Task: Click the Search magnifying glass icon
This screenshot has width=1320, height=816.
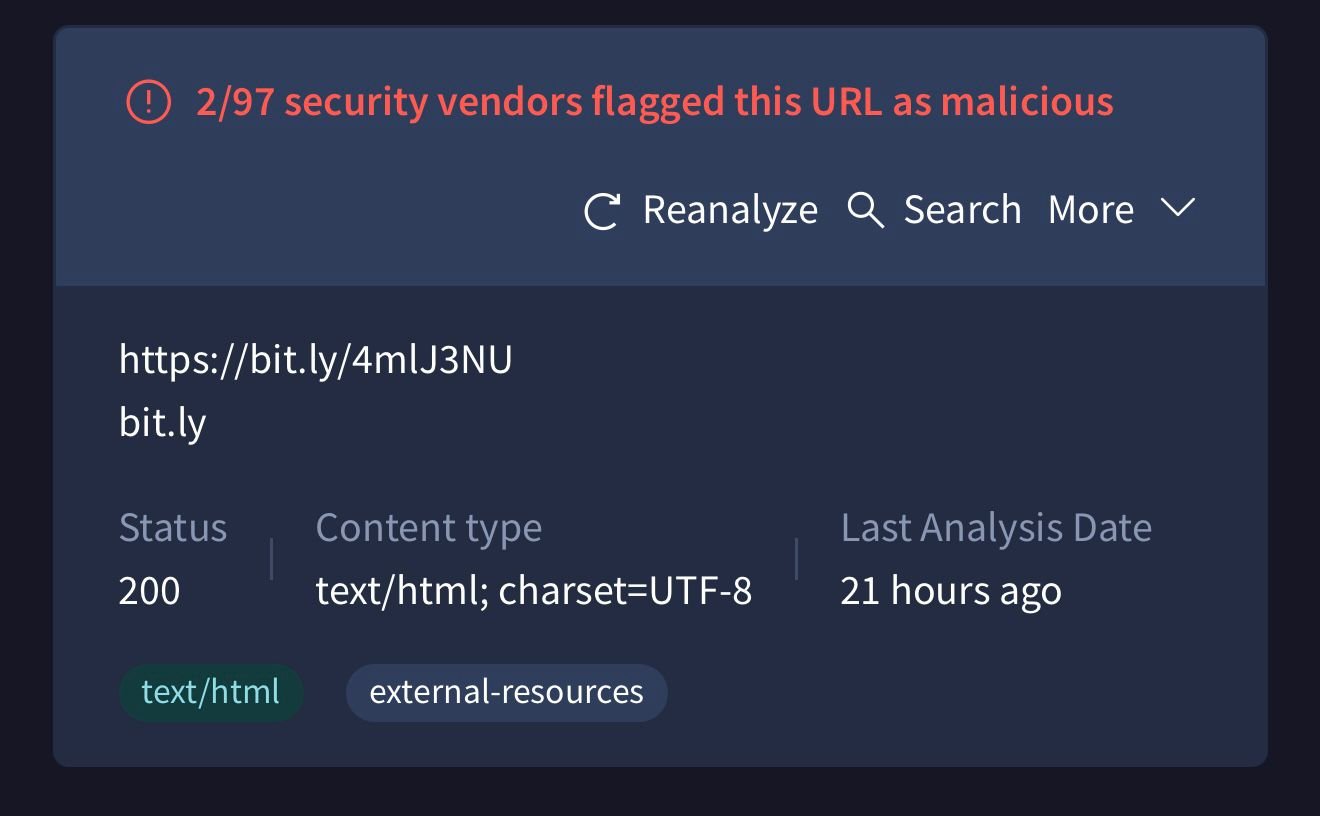Action: click(x=865, y=211)
